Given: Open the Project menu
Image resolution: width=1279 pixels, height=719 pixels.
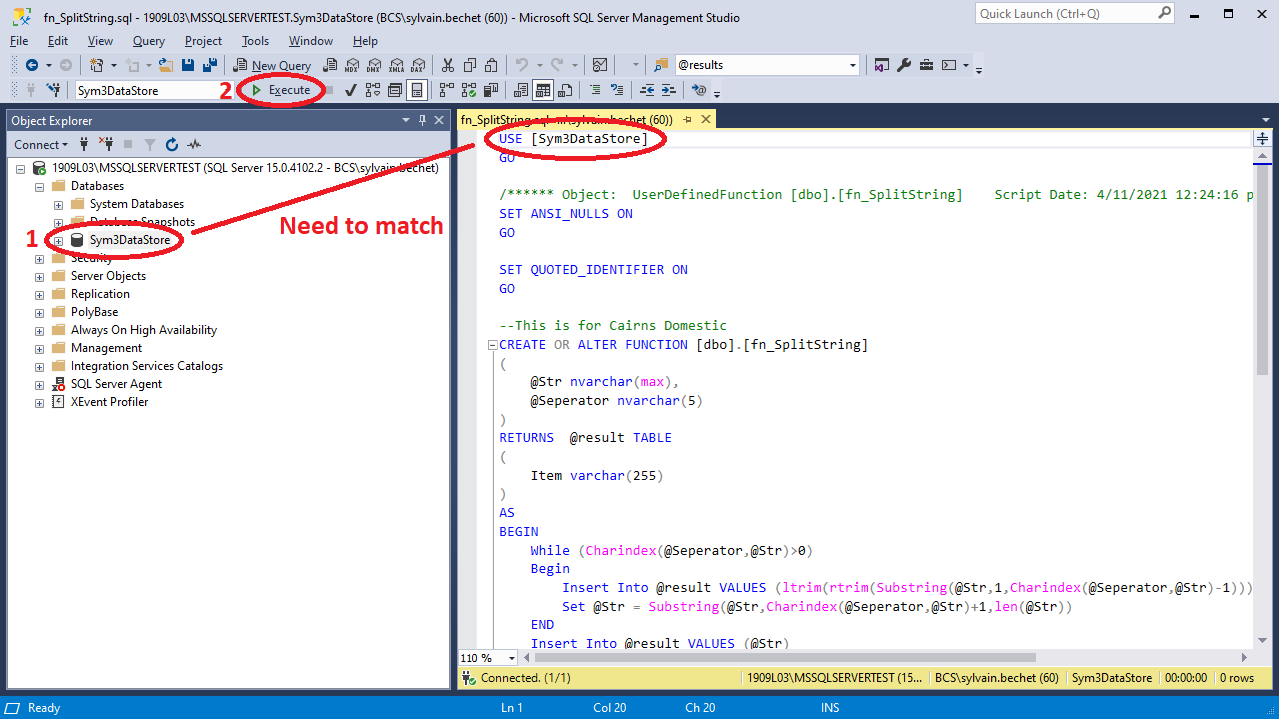Looking at the screenshot, I should click(x=203, y=41).
